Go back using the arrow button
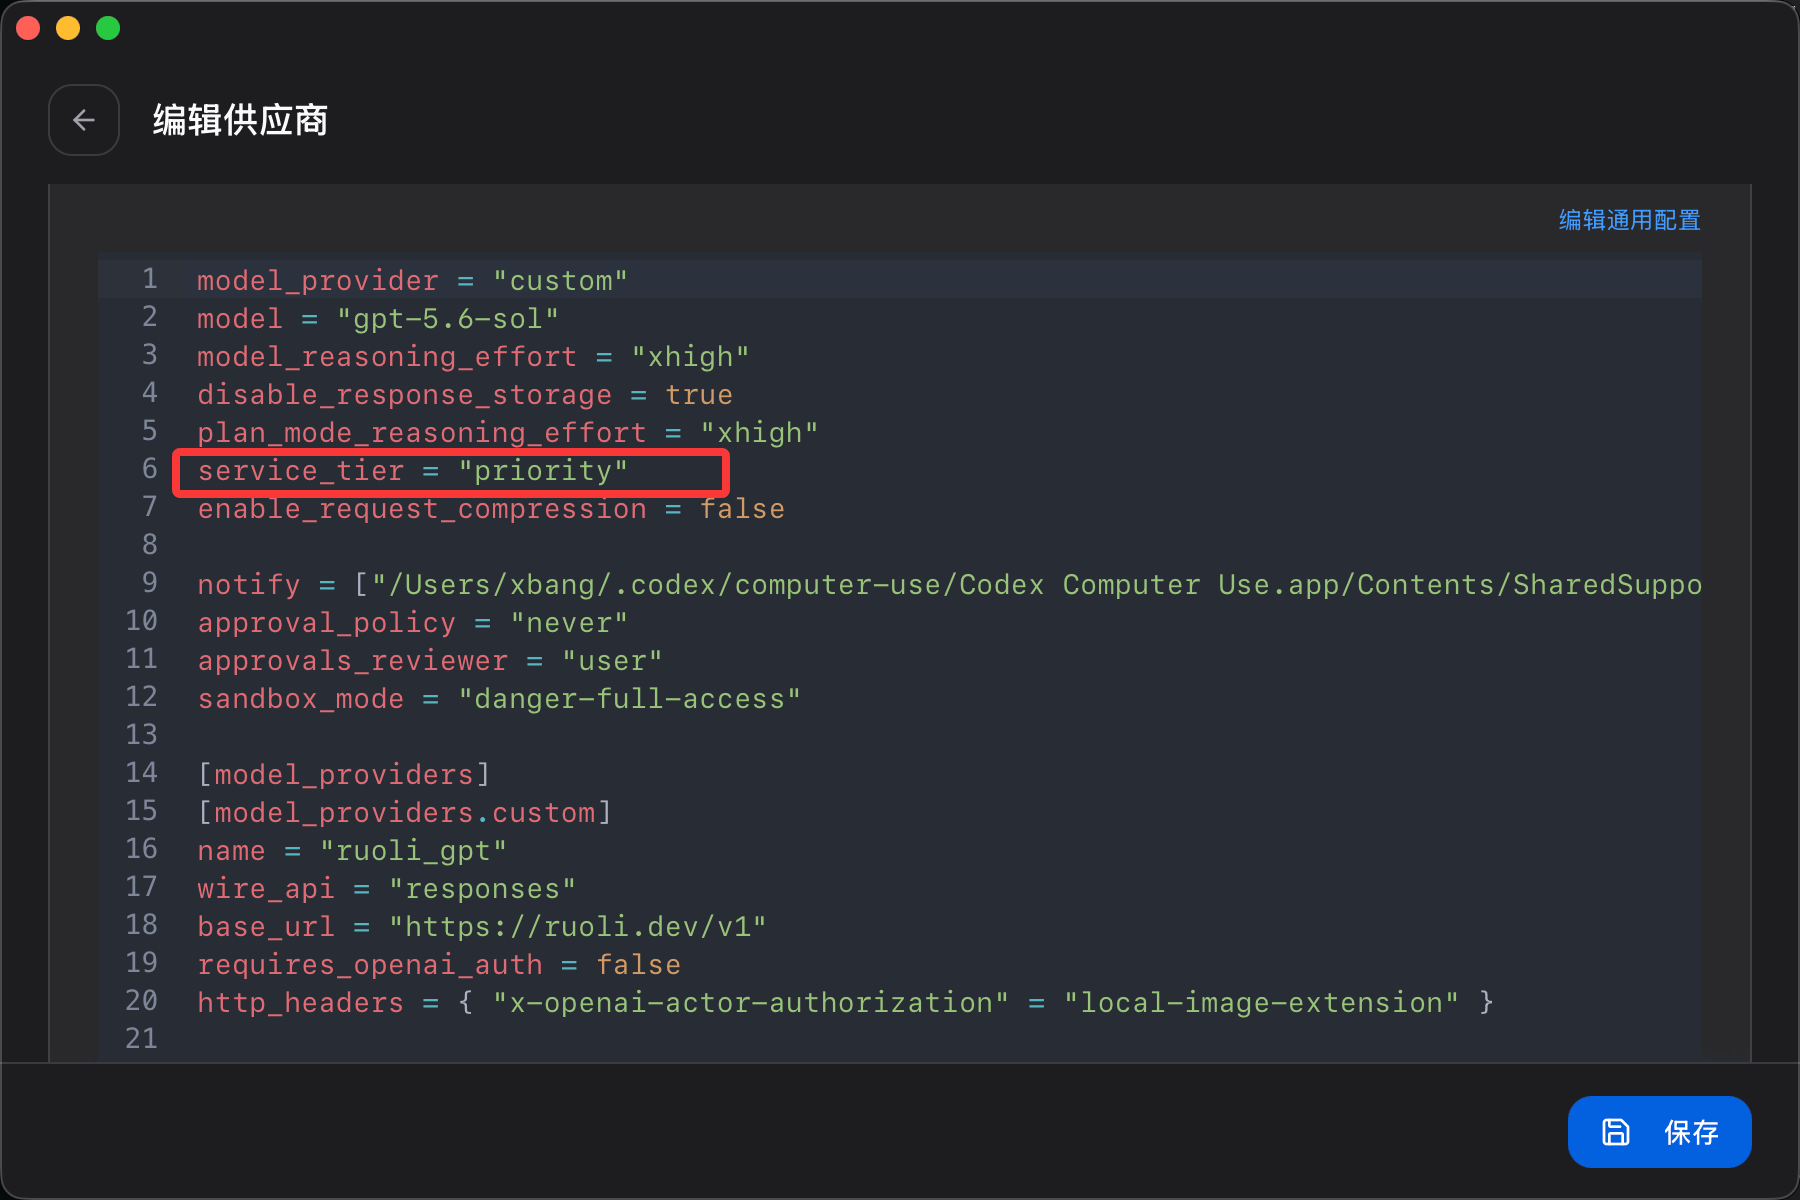This screenshot has width=1800, height=1200. point(84,120)
